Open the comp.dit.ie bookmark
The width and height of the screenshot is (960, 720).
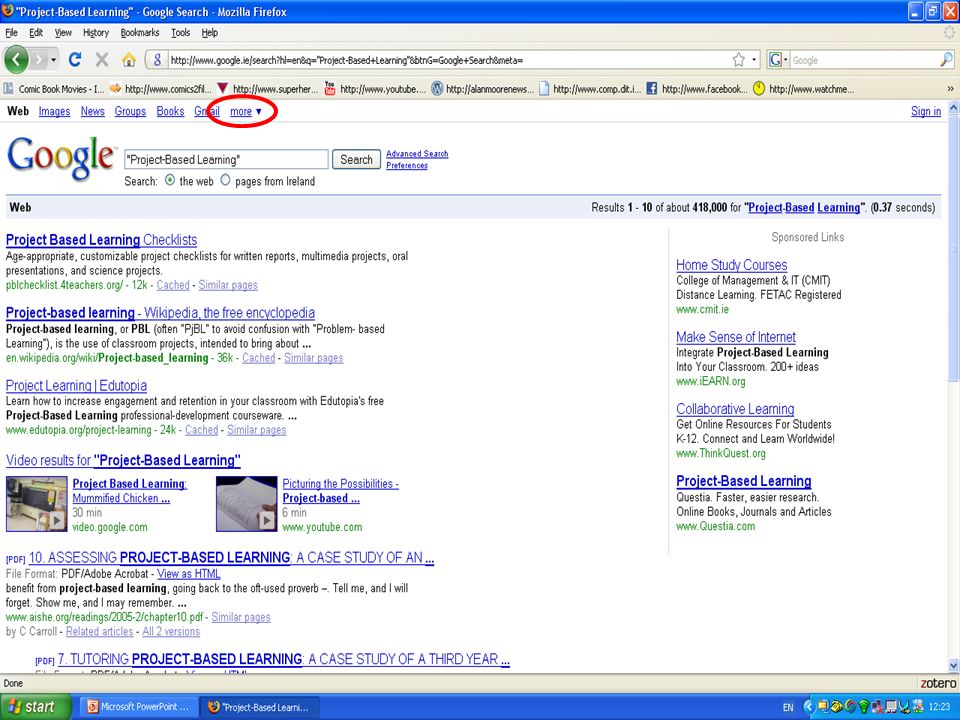(x=590, y=89)
